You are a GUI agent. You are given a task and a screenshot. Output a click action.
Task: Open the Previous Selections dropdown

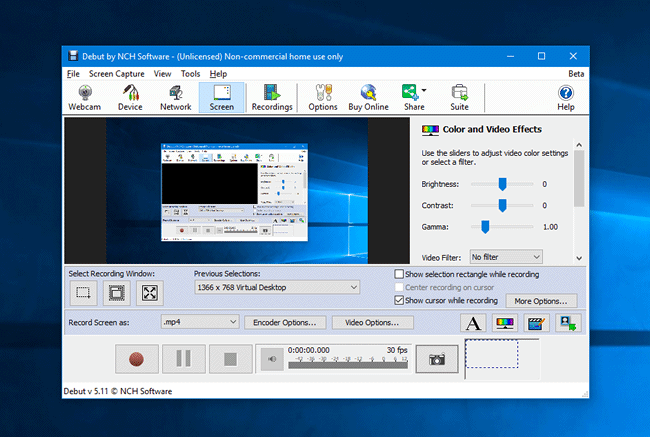coord(277,287)
